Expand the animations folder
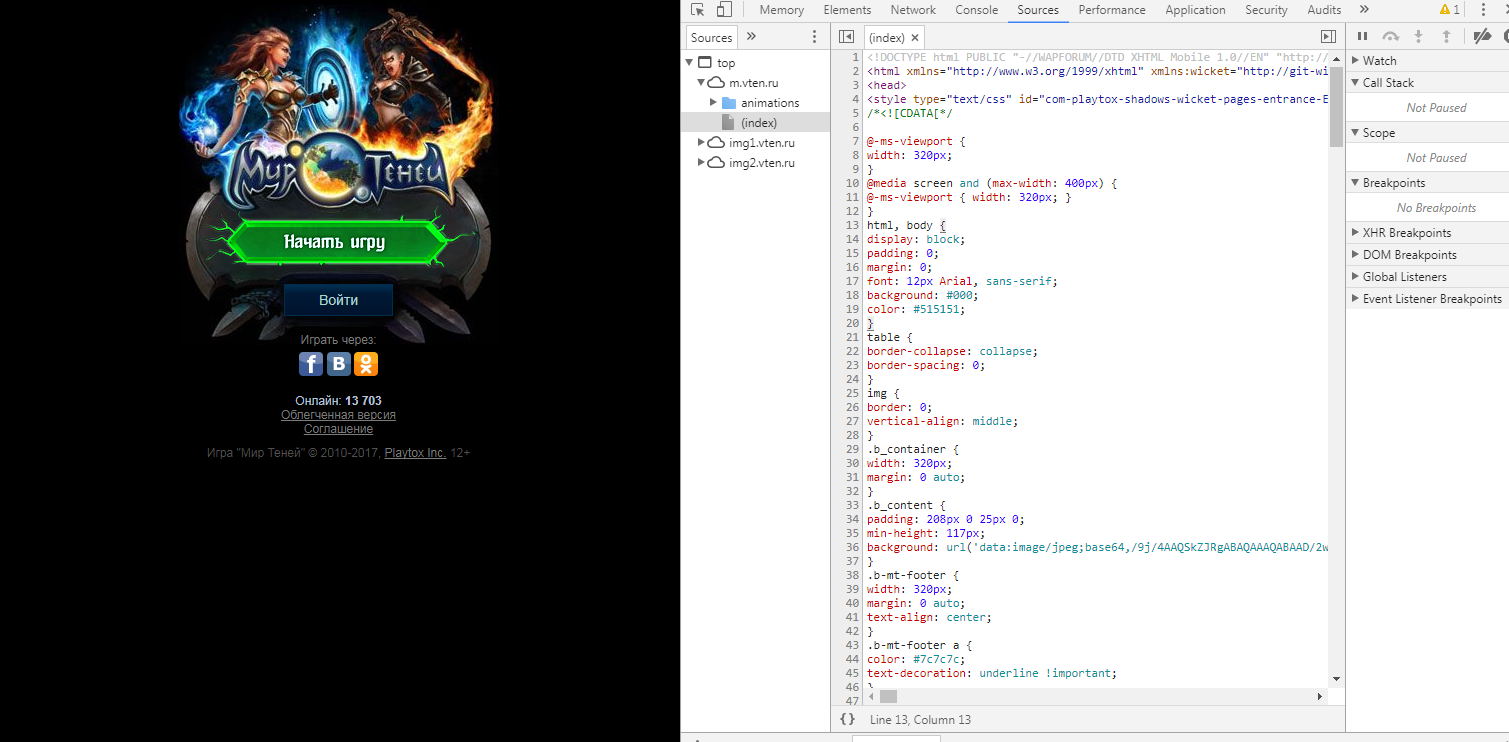 click(x=713, y=103)
